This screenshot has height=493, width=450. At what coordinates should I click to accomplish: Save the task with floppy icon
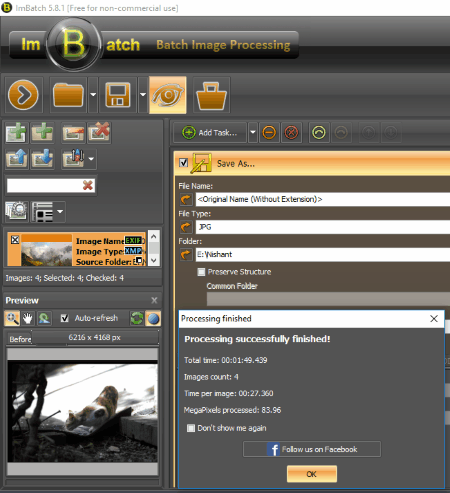point(118,95)
